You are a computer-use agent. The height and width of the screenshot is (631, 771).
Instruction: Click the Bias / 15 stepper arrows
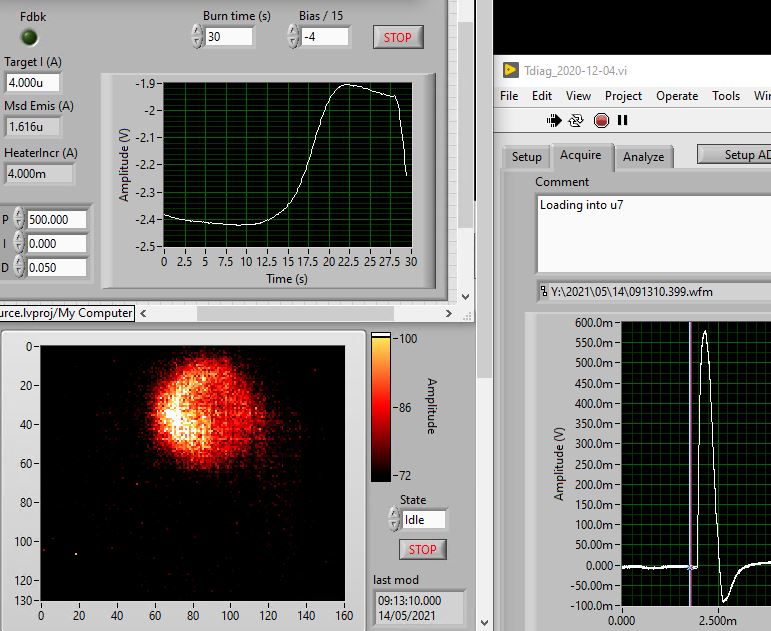pyautogui.click(x=293, y=37)
